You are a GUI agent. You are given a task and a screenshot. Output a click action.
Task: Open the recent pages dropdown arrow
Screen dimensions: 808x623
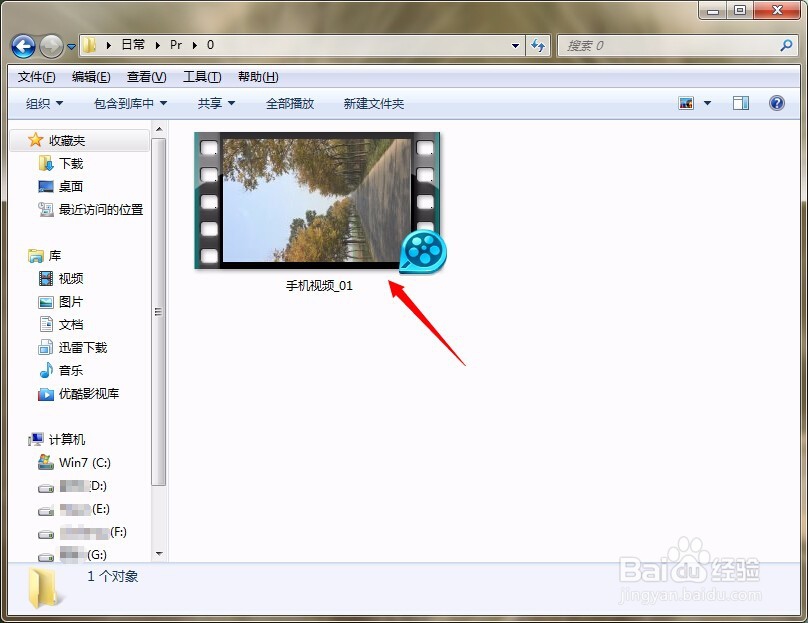click(x=71, y=47)
